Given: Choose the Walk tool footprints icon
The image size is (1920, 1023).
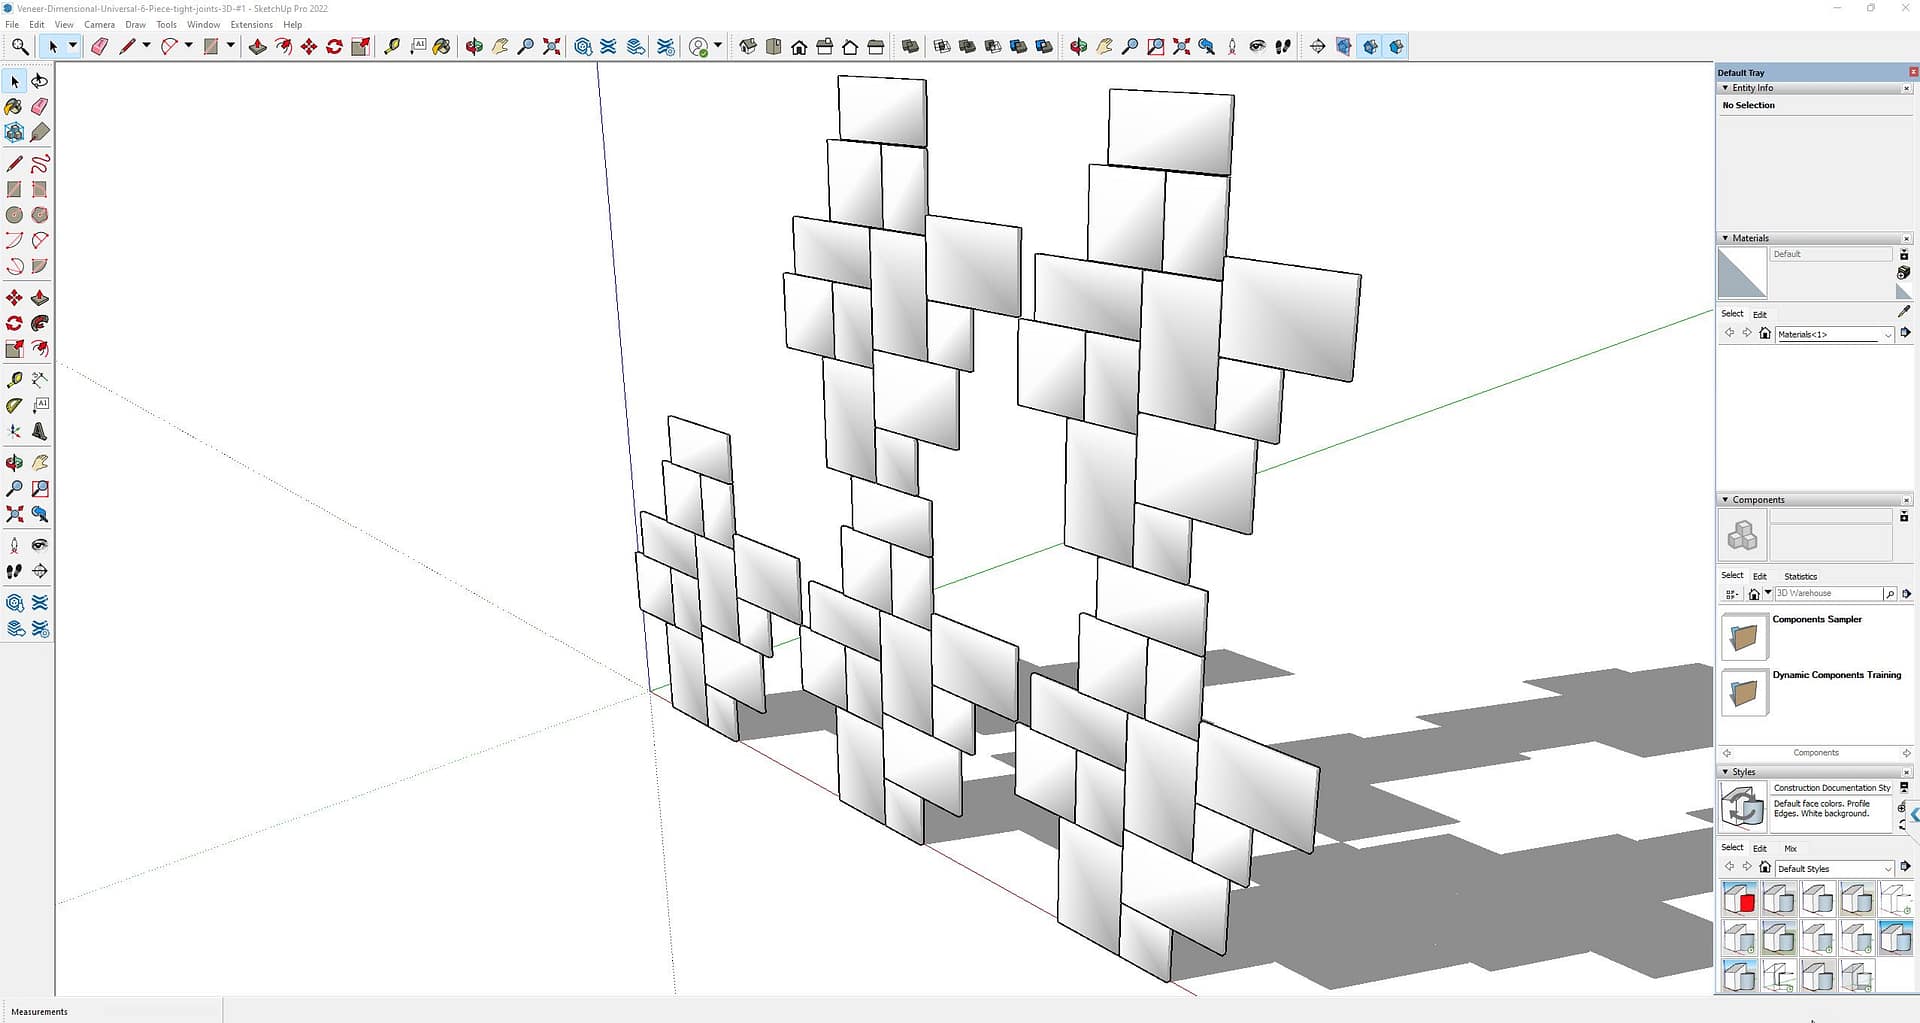Looking at the screenshot, I should 14,571.
